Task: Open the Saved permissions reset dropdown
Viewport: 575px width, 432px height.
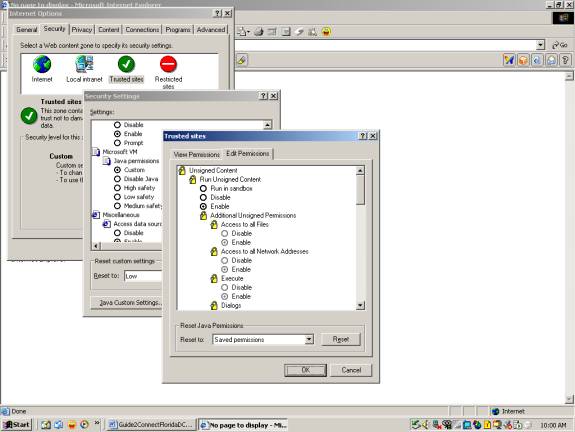Action: point(309,339)
